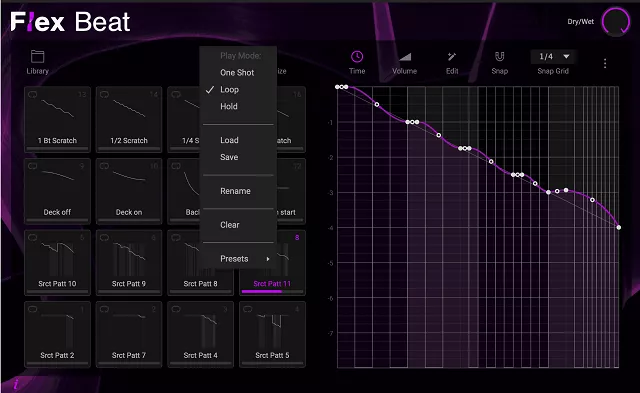640x393 pixels.
Task: Toggle loop icon on Deck off pad
Action: [32, 166]
